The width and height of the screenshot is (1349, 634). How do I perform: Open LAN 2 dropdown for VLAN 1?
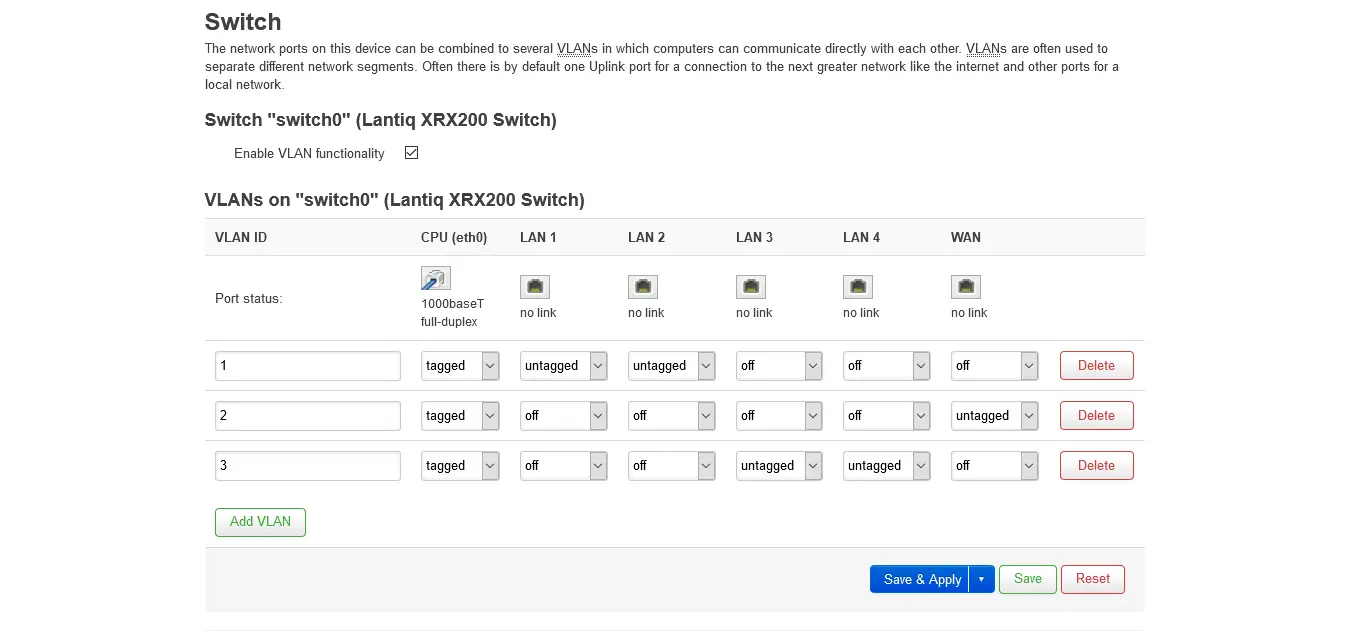tap(671, 366)
